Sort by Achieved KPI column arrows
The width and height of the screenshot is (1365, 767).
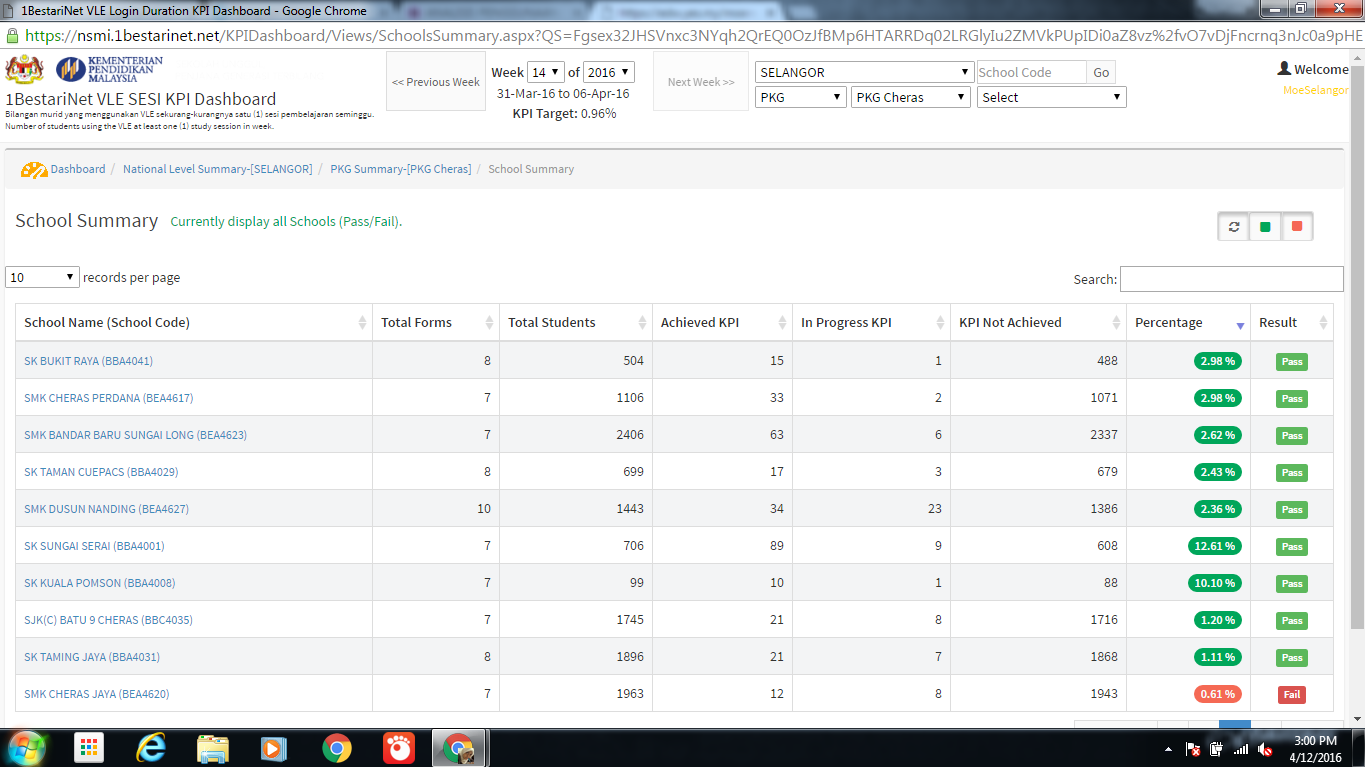click(782, 323)
